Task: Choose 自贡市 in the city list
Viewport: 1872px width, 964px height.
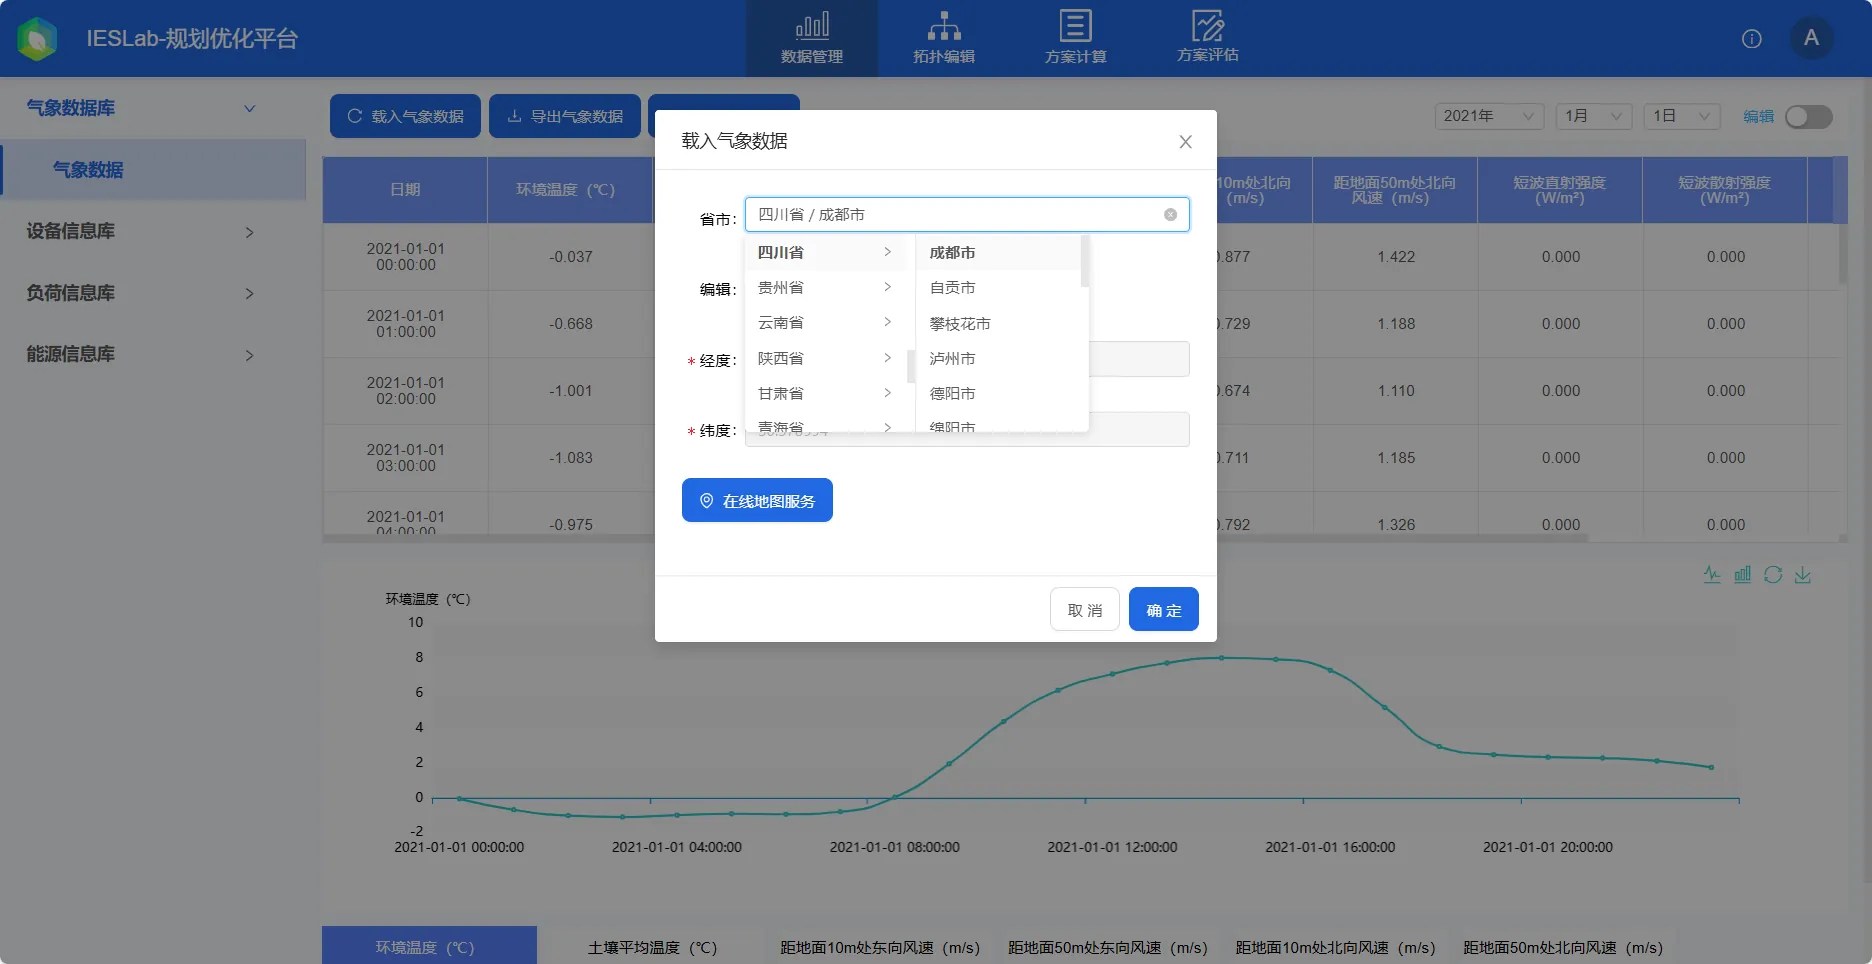Action: (1000, 288)
